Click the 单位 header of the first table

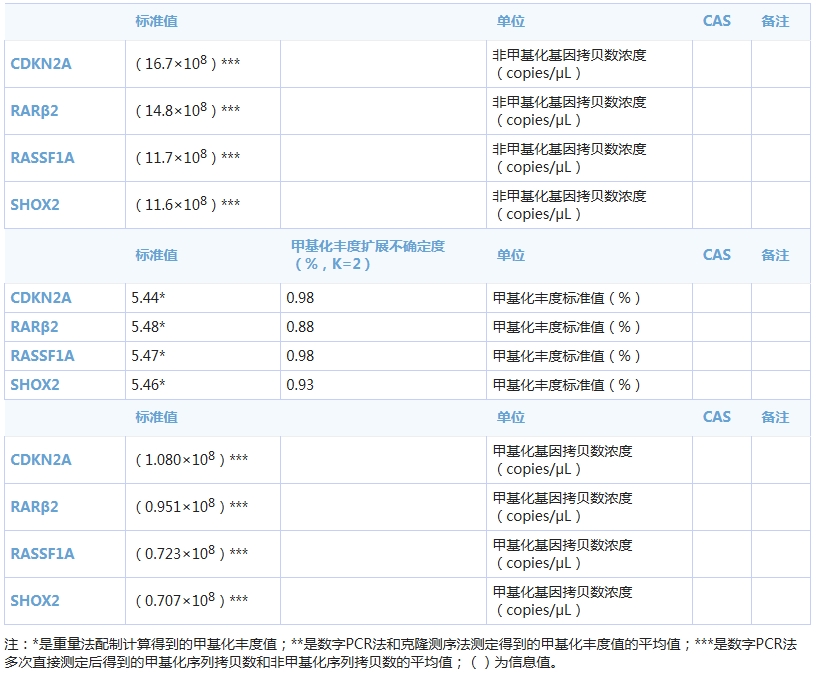510,21
